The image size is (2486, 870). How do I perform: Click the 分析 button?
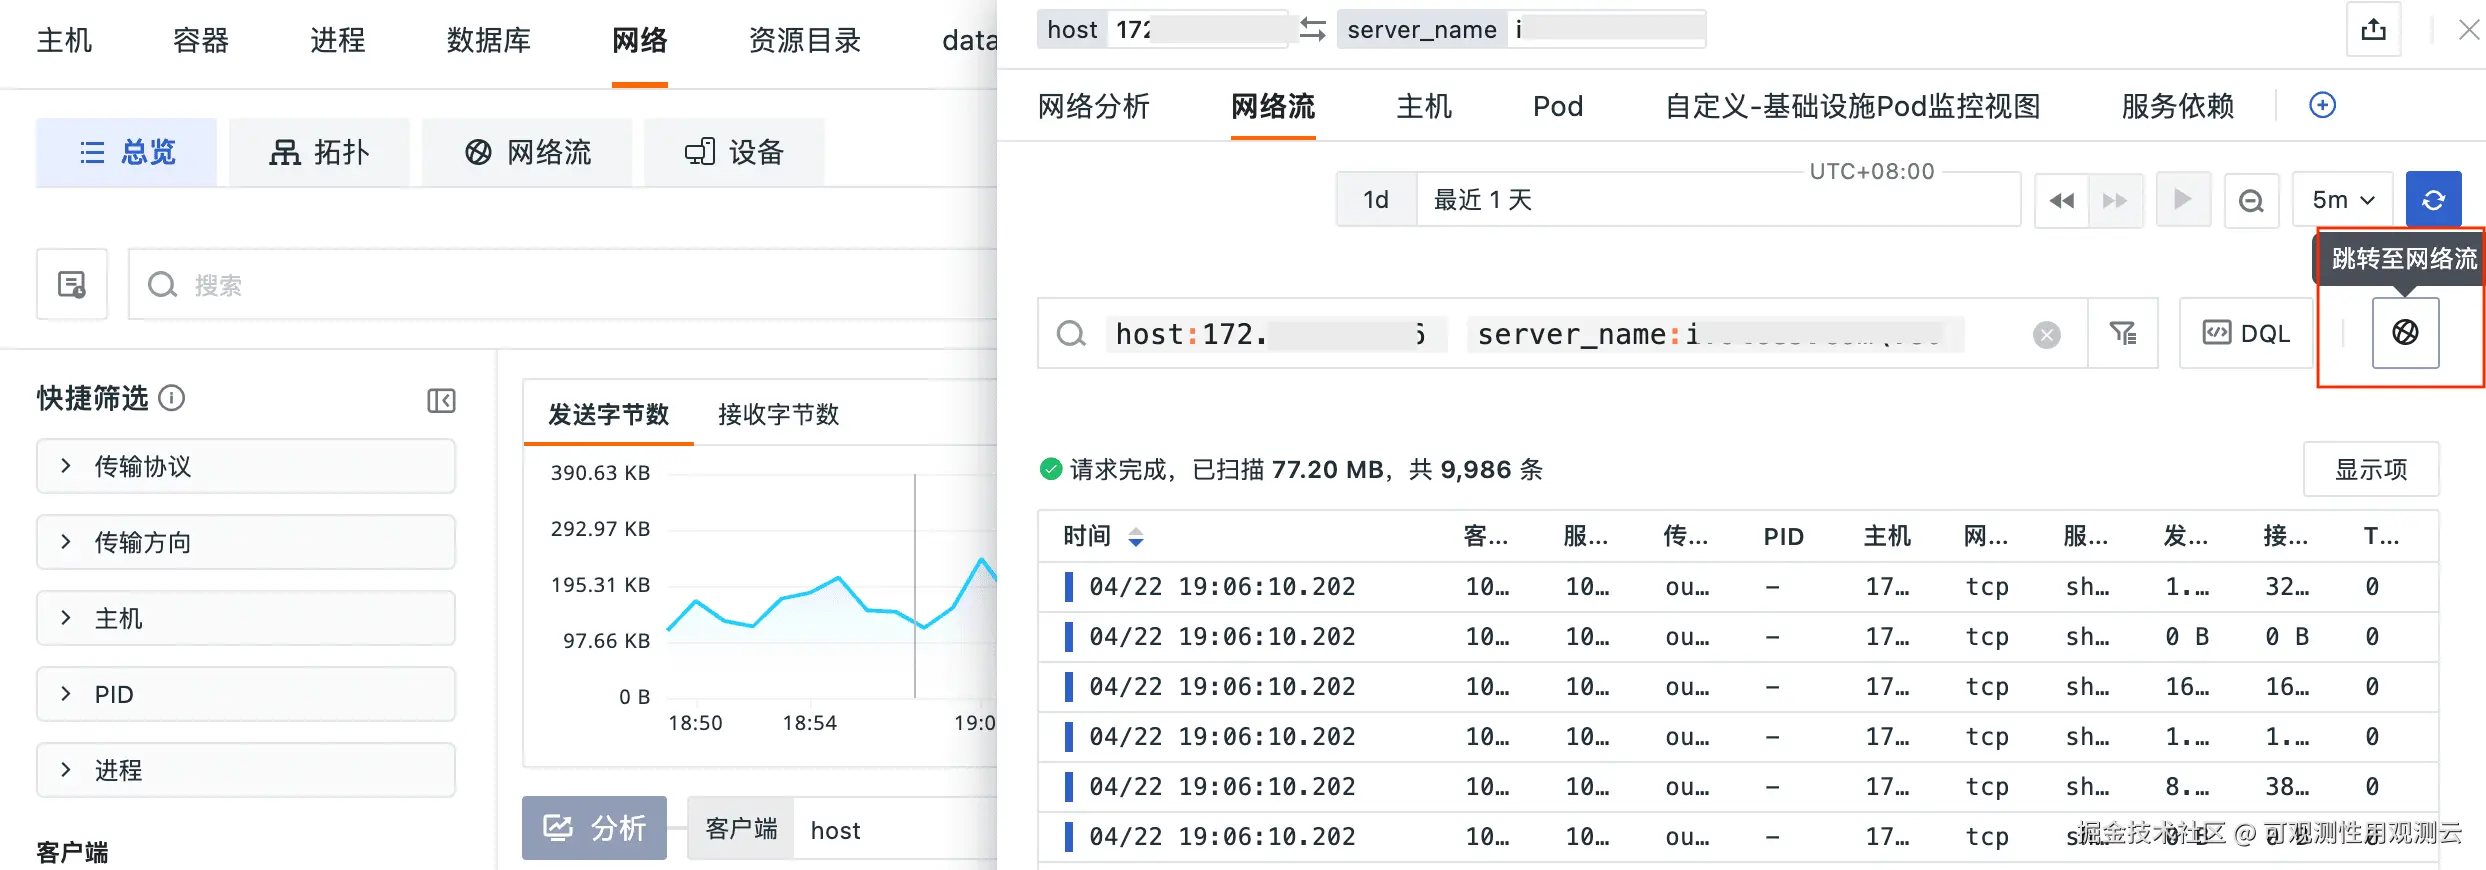point(594,828)
